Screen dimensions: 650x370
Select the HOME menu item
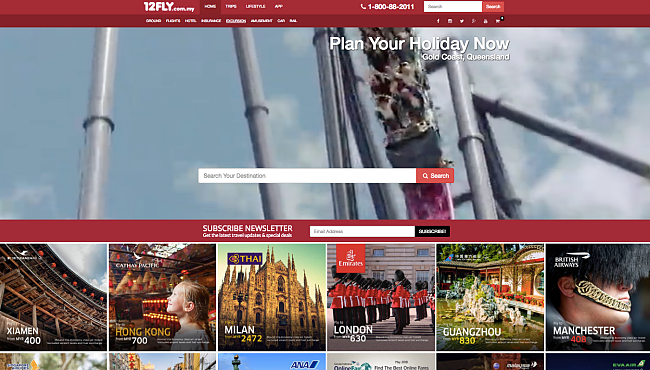point(210,7)
